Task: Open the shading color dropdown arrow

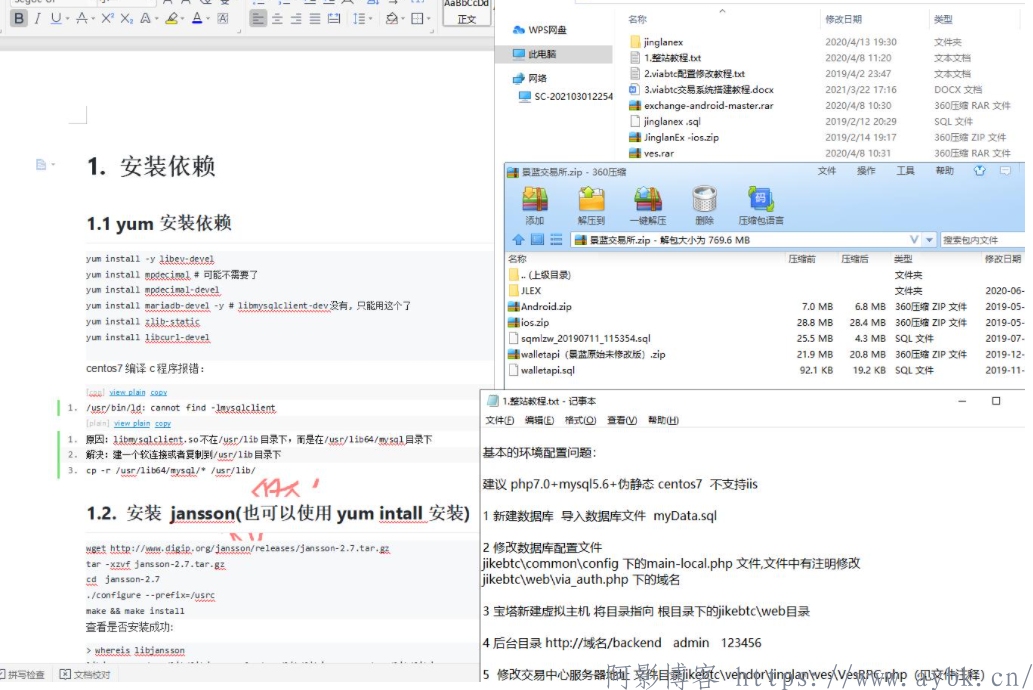Action: click(x=403, y=19)
